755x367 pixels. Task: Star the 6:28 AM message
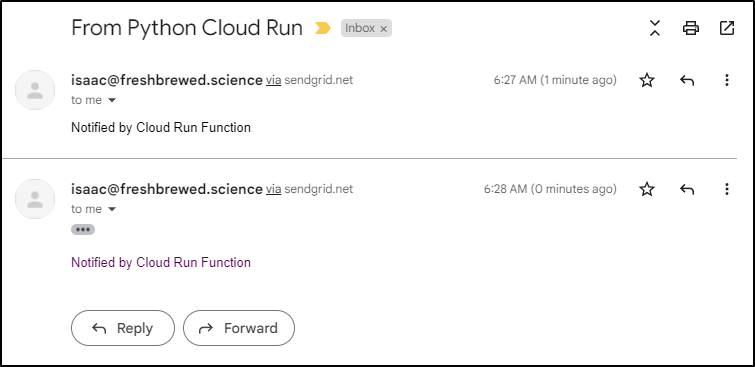[647, 189]
